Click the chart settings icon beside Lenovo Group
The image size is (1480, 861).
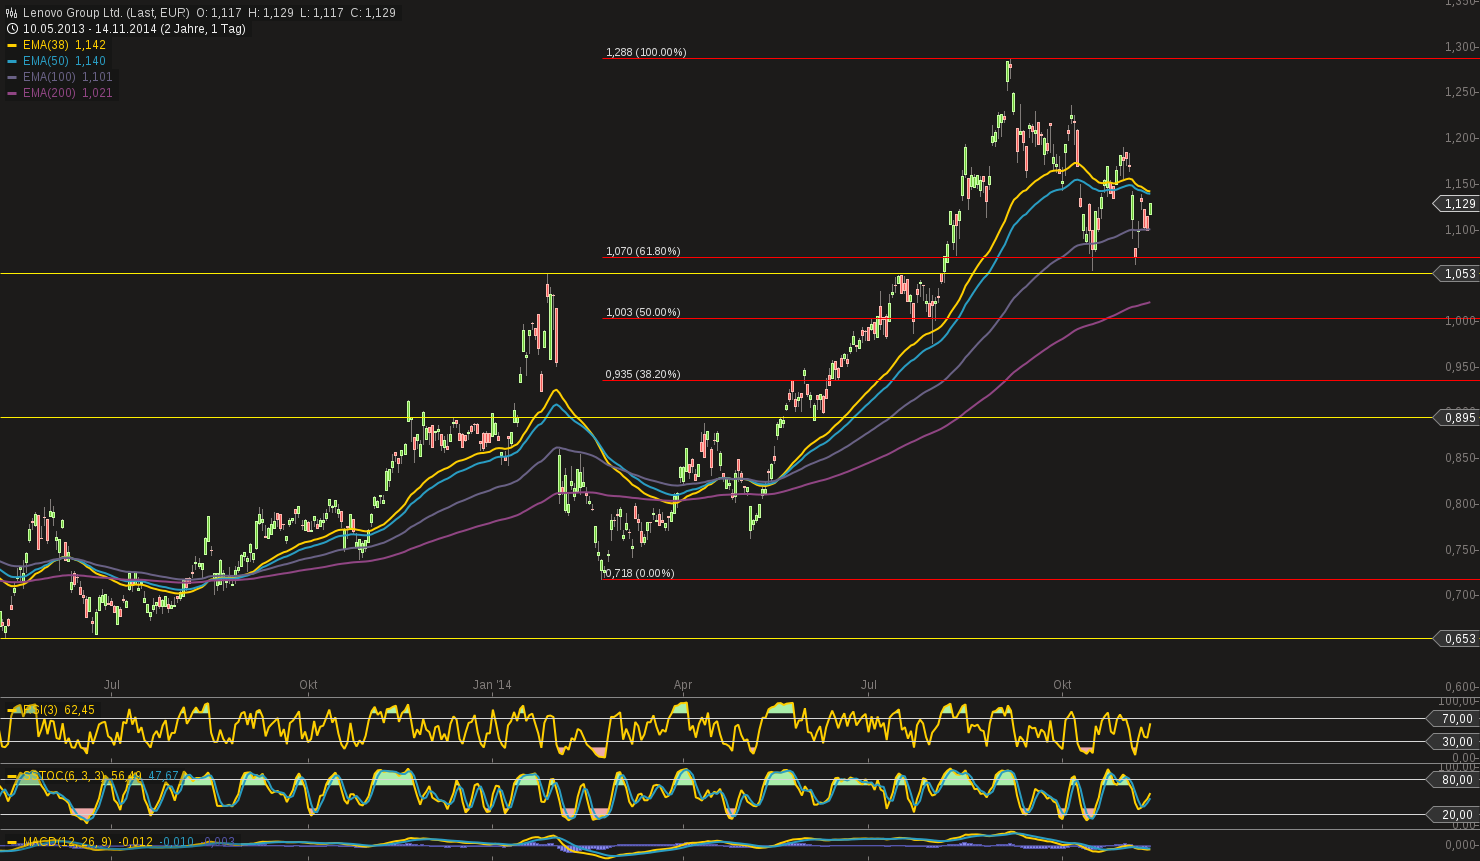point(12,13)
